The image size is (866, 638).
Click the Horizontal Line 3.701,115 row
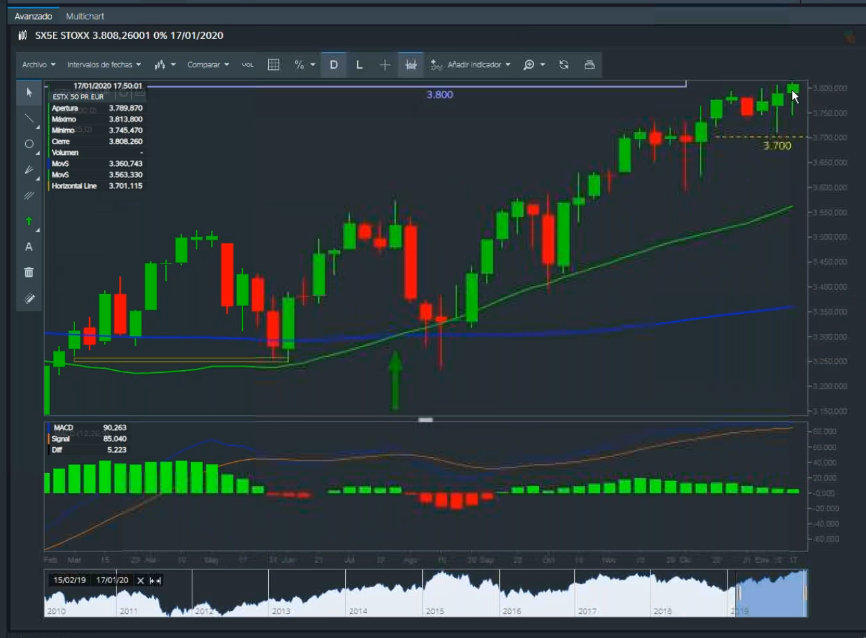97,186
